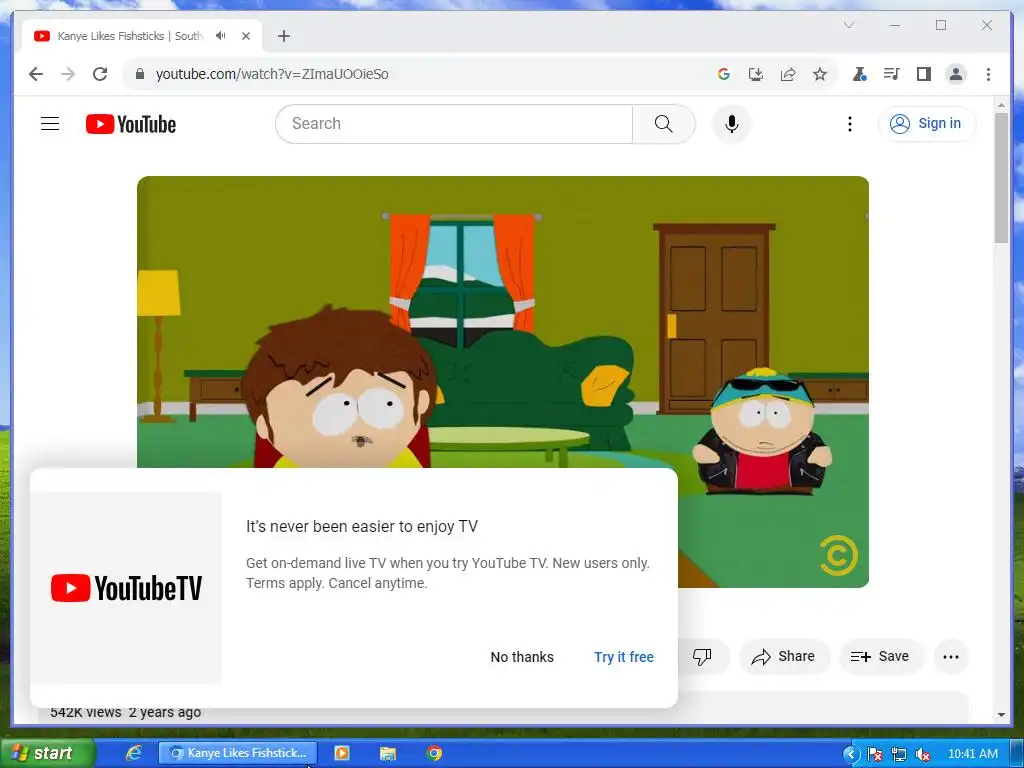
Task: Open Chrome taskbar icon
Action: click(x=434, y=753)
